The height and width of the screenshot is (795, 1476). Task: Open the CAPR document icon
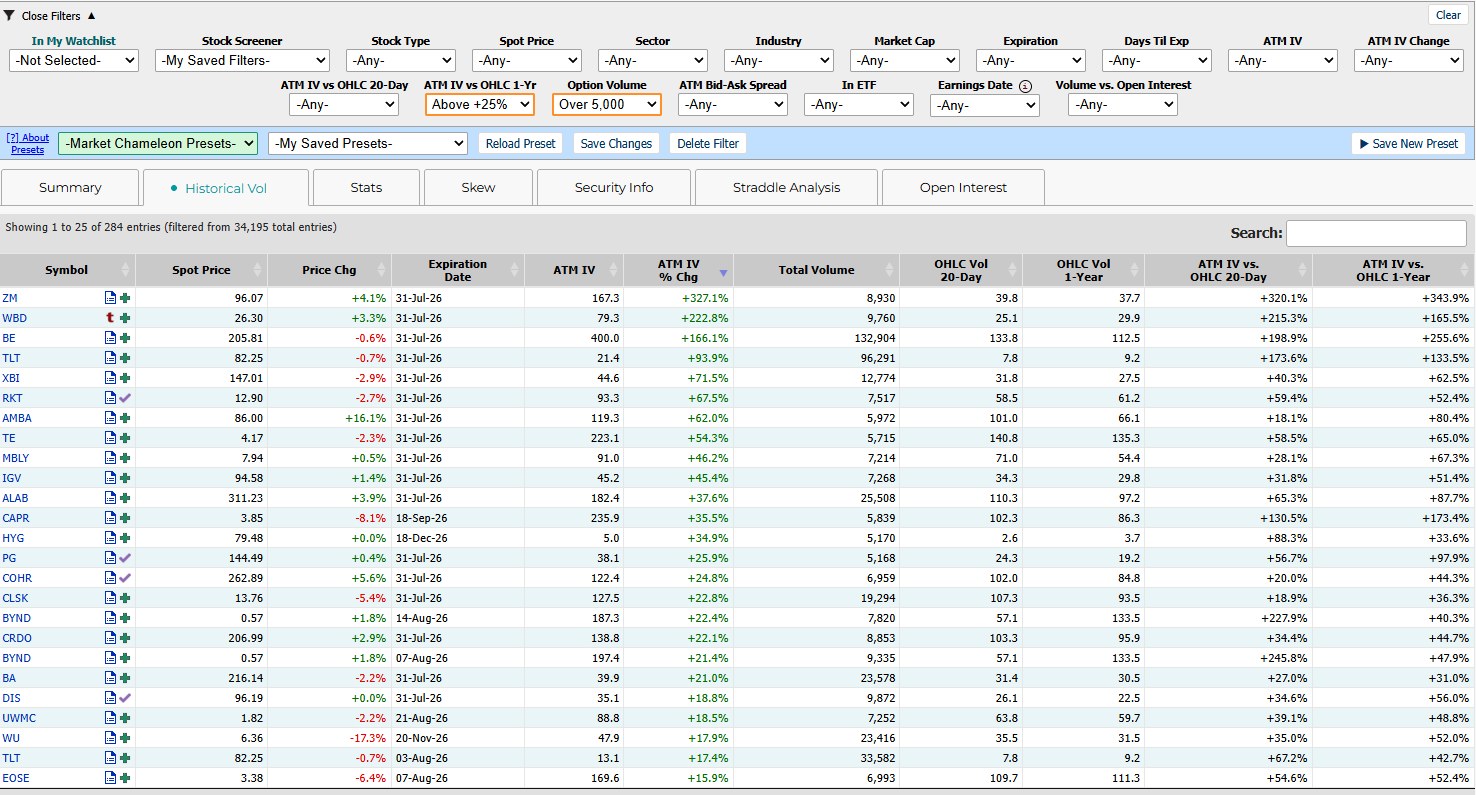coord(110,518)
